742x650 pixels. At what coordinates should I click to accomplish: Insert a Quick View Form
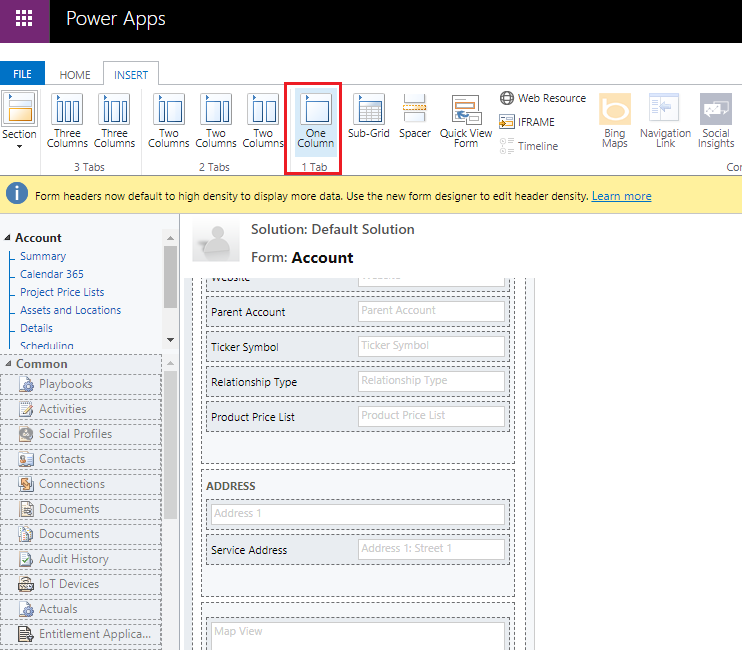[466, 121]
